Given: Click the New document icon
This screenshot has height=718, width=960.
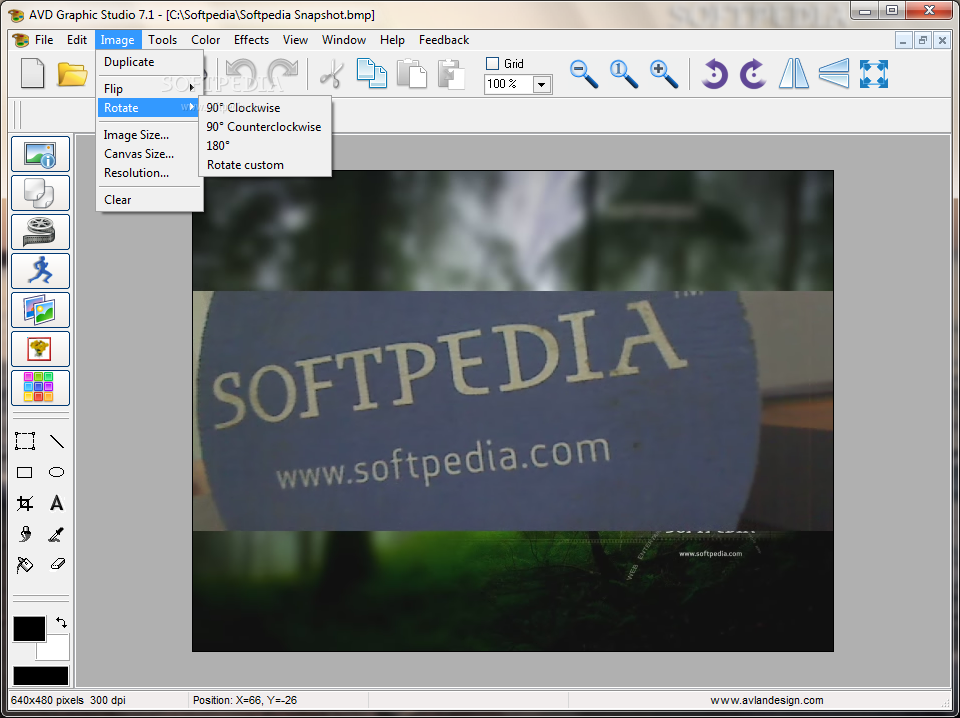Looking at the screenshot, I should 32,73.
